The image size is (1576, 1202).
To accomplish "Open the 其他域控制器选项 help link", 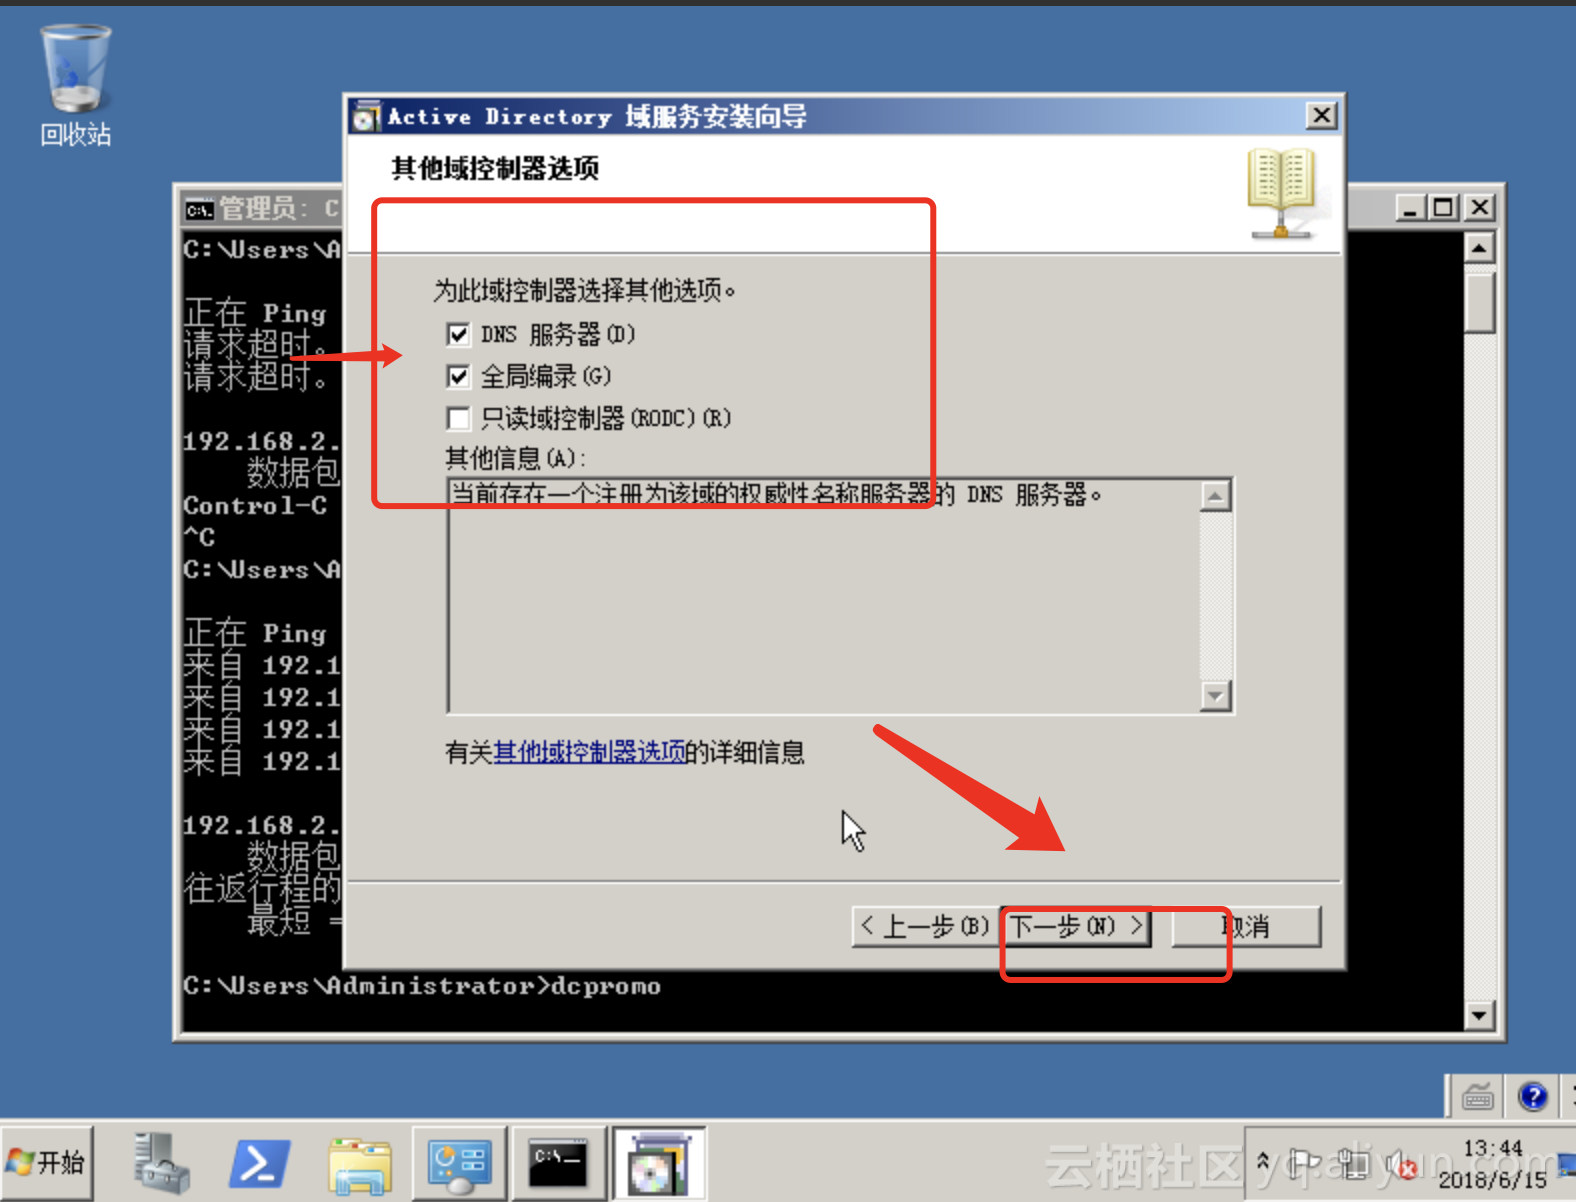I will (589, 752).
